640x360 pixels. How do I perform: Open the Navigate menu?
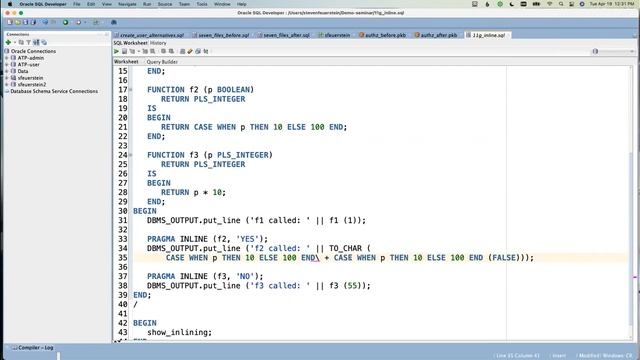click(x=127, y=4)
